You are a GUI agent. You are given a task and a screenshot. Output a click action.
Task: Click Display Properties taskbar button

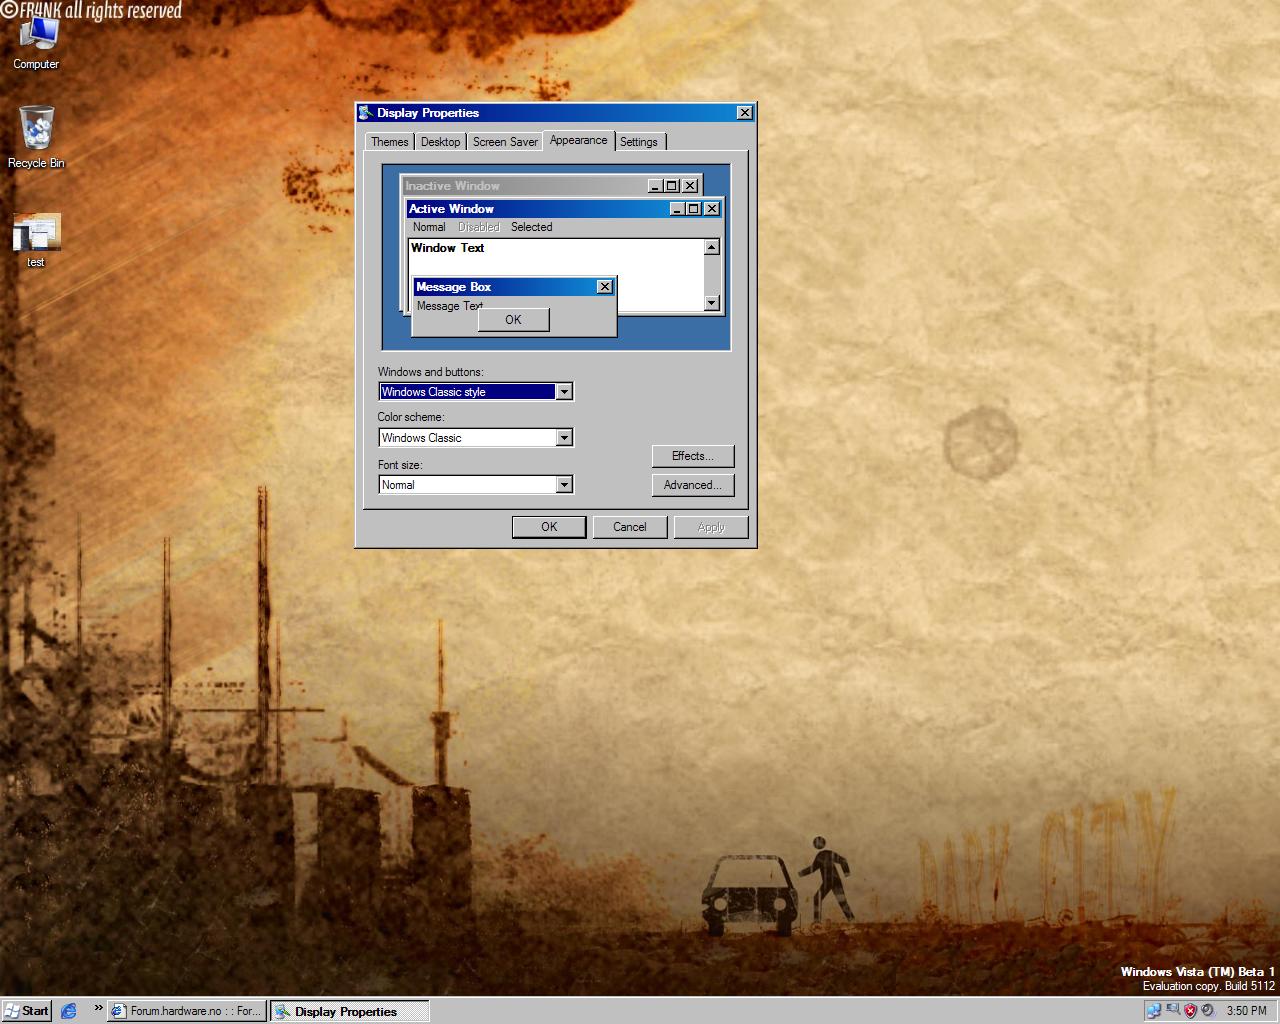pyautogui.click(x=349, y=1011)
